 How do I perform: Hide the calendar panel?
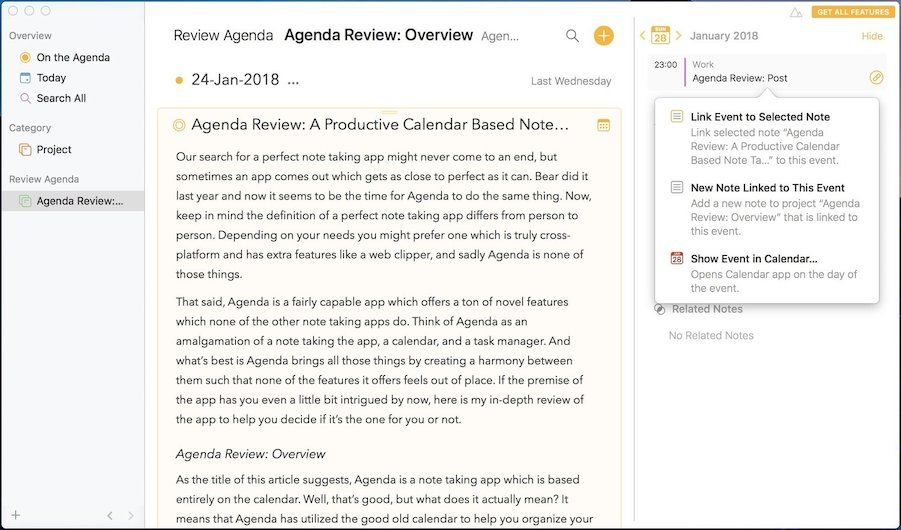pyautogui.click(x=872, y=36)
